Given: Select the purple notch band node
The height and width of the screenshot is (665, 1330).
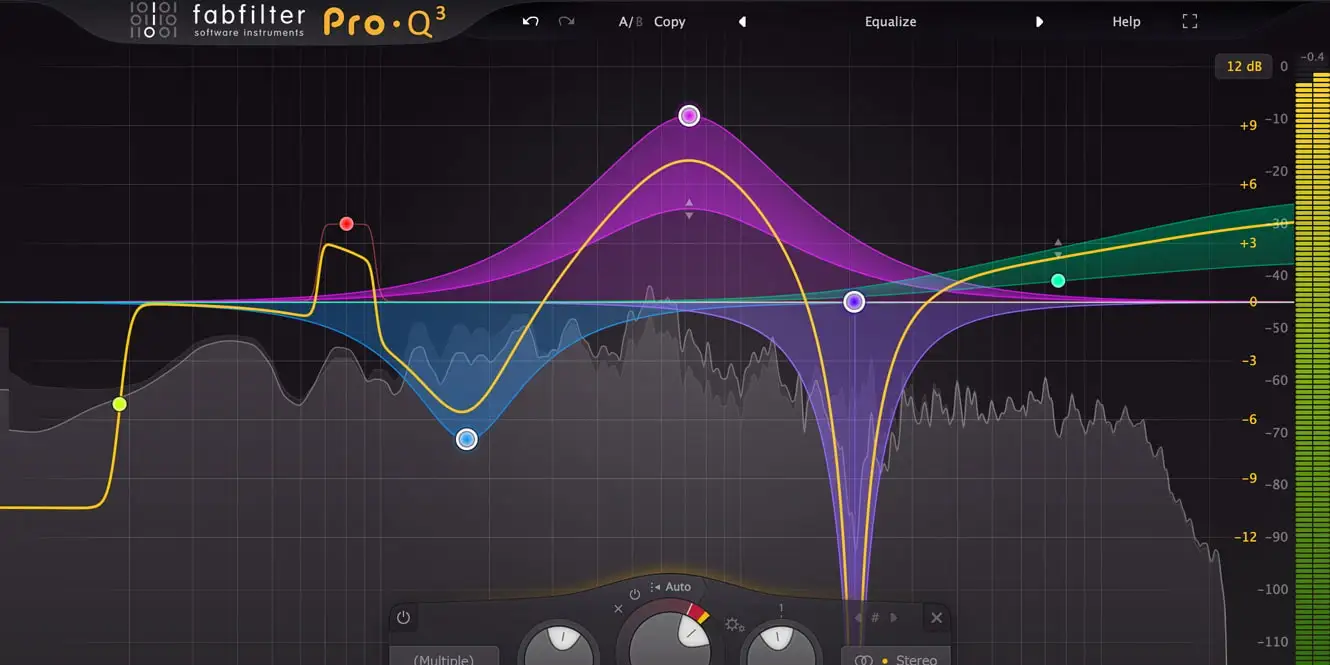Looking at the screenshot, I should coord(854,301).
